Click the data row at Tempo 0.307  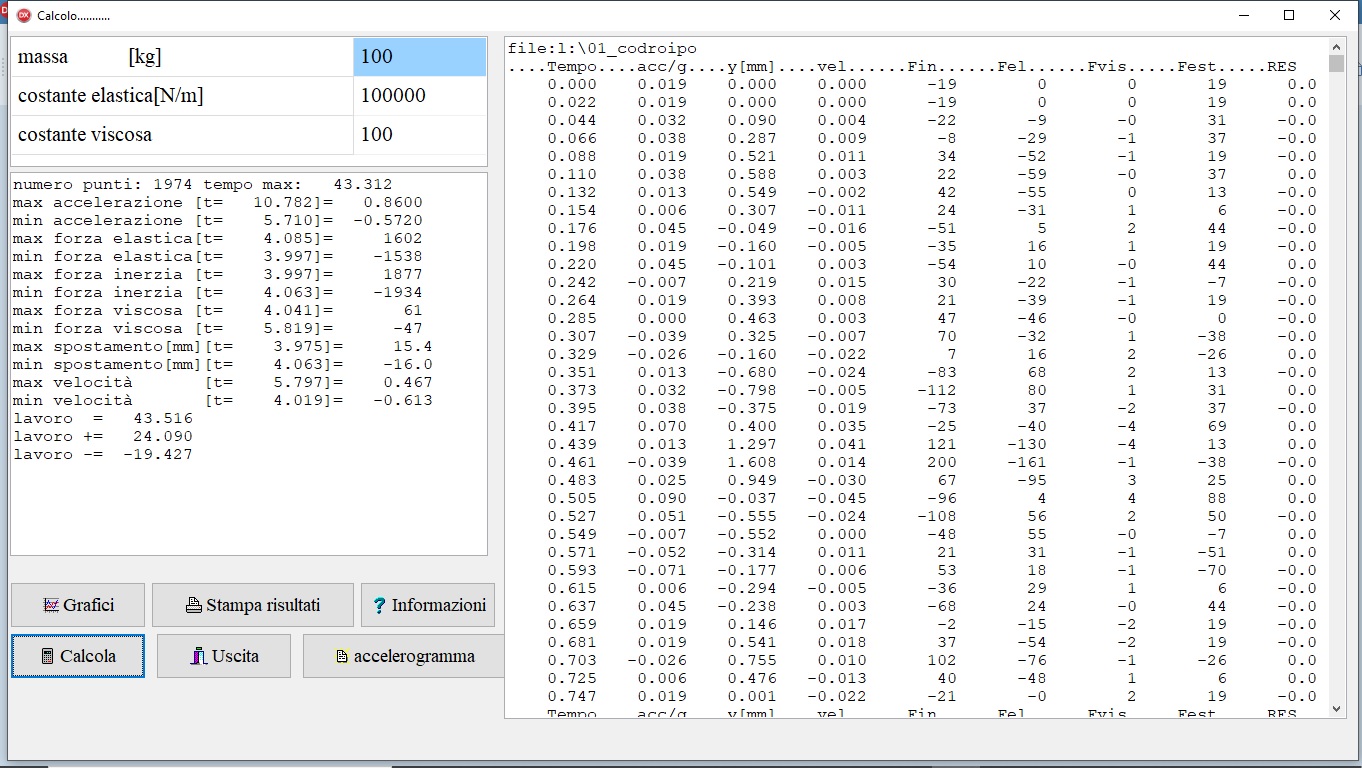point(932,337)
